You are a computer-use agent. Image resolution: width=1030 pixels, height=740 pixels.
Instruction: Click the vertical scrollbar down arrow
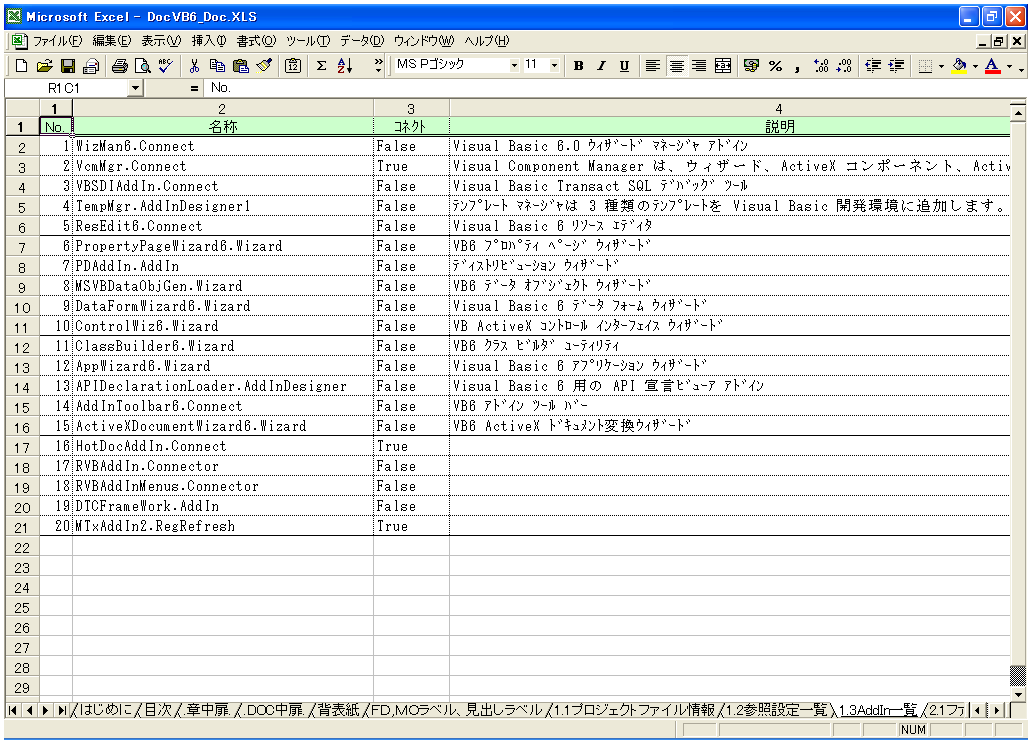pos(1018,694)
